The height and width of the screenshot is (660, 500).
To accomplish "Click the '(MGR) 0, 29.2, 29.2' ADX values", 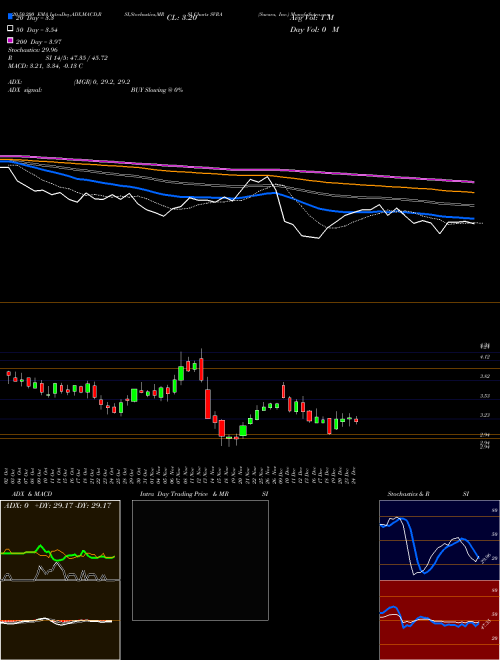I will tap(102, 82).
